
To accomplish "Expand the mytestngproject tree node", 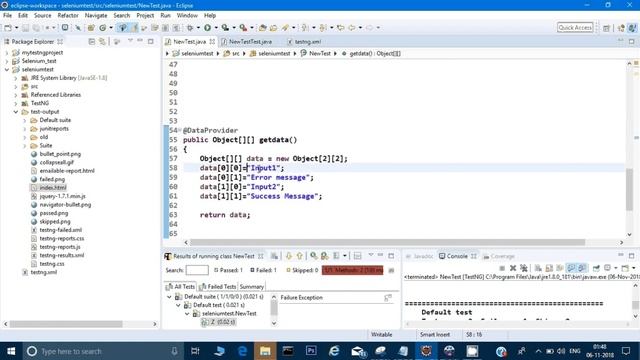I will pyautogui.click(x=7, y=53).
